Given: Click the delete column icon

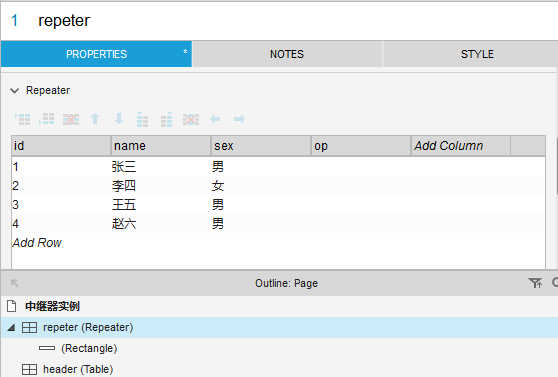Looking at the screenshot, I should (191, 119).
